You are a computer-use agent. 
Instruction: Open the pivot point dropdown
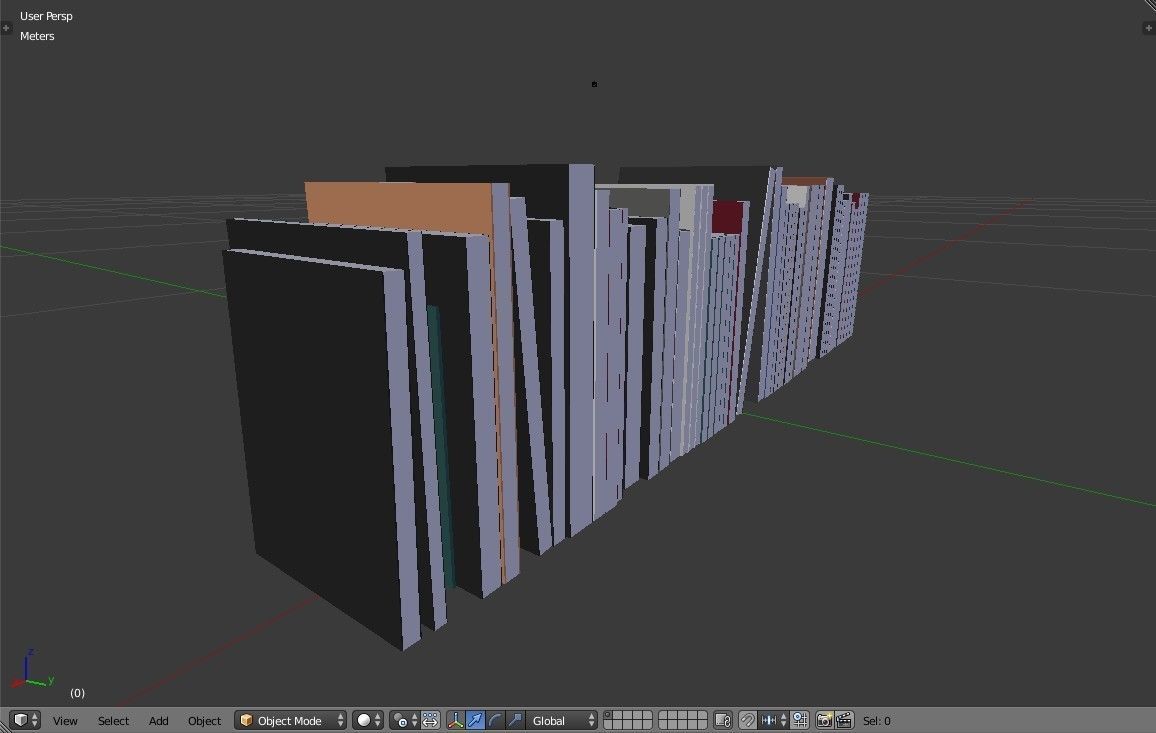click(x=404, y=720)
